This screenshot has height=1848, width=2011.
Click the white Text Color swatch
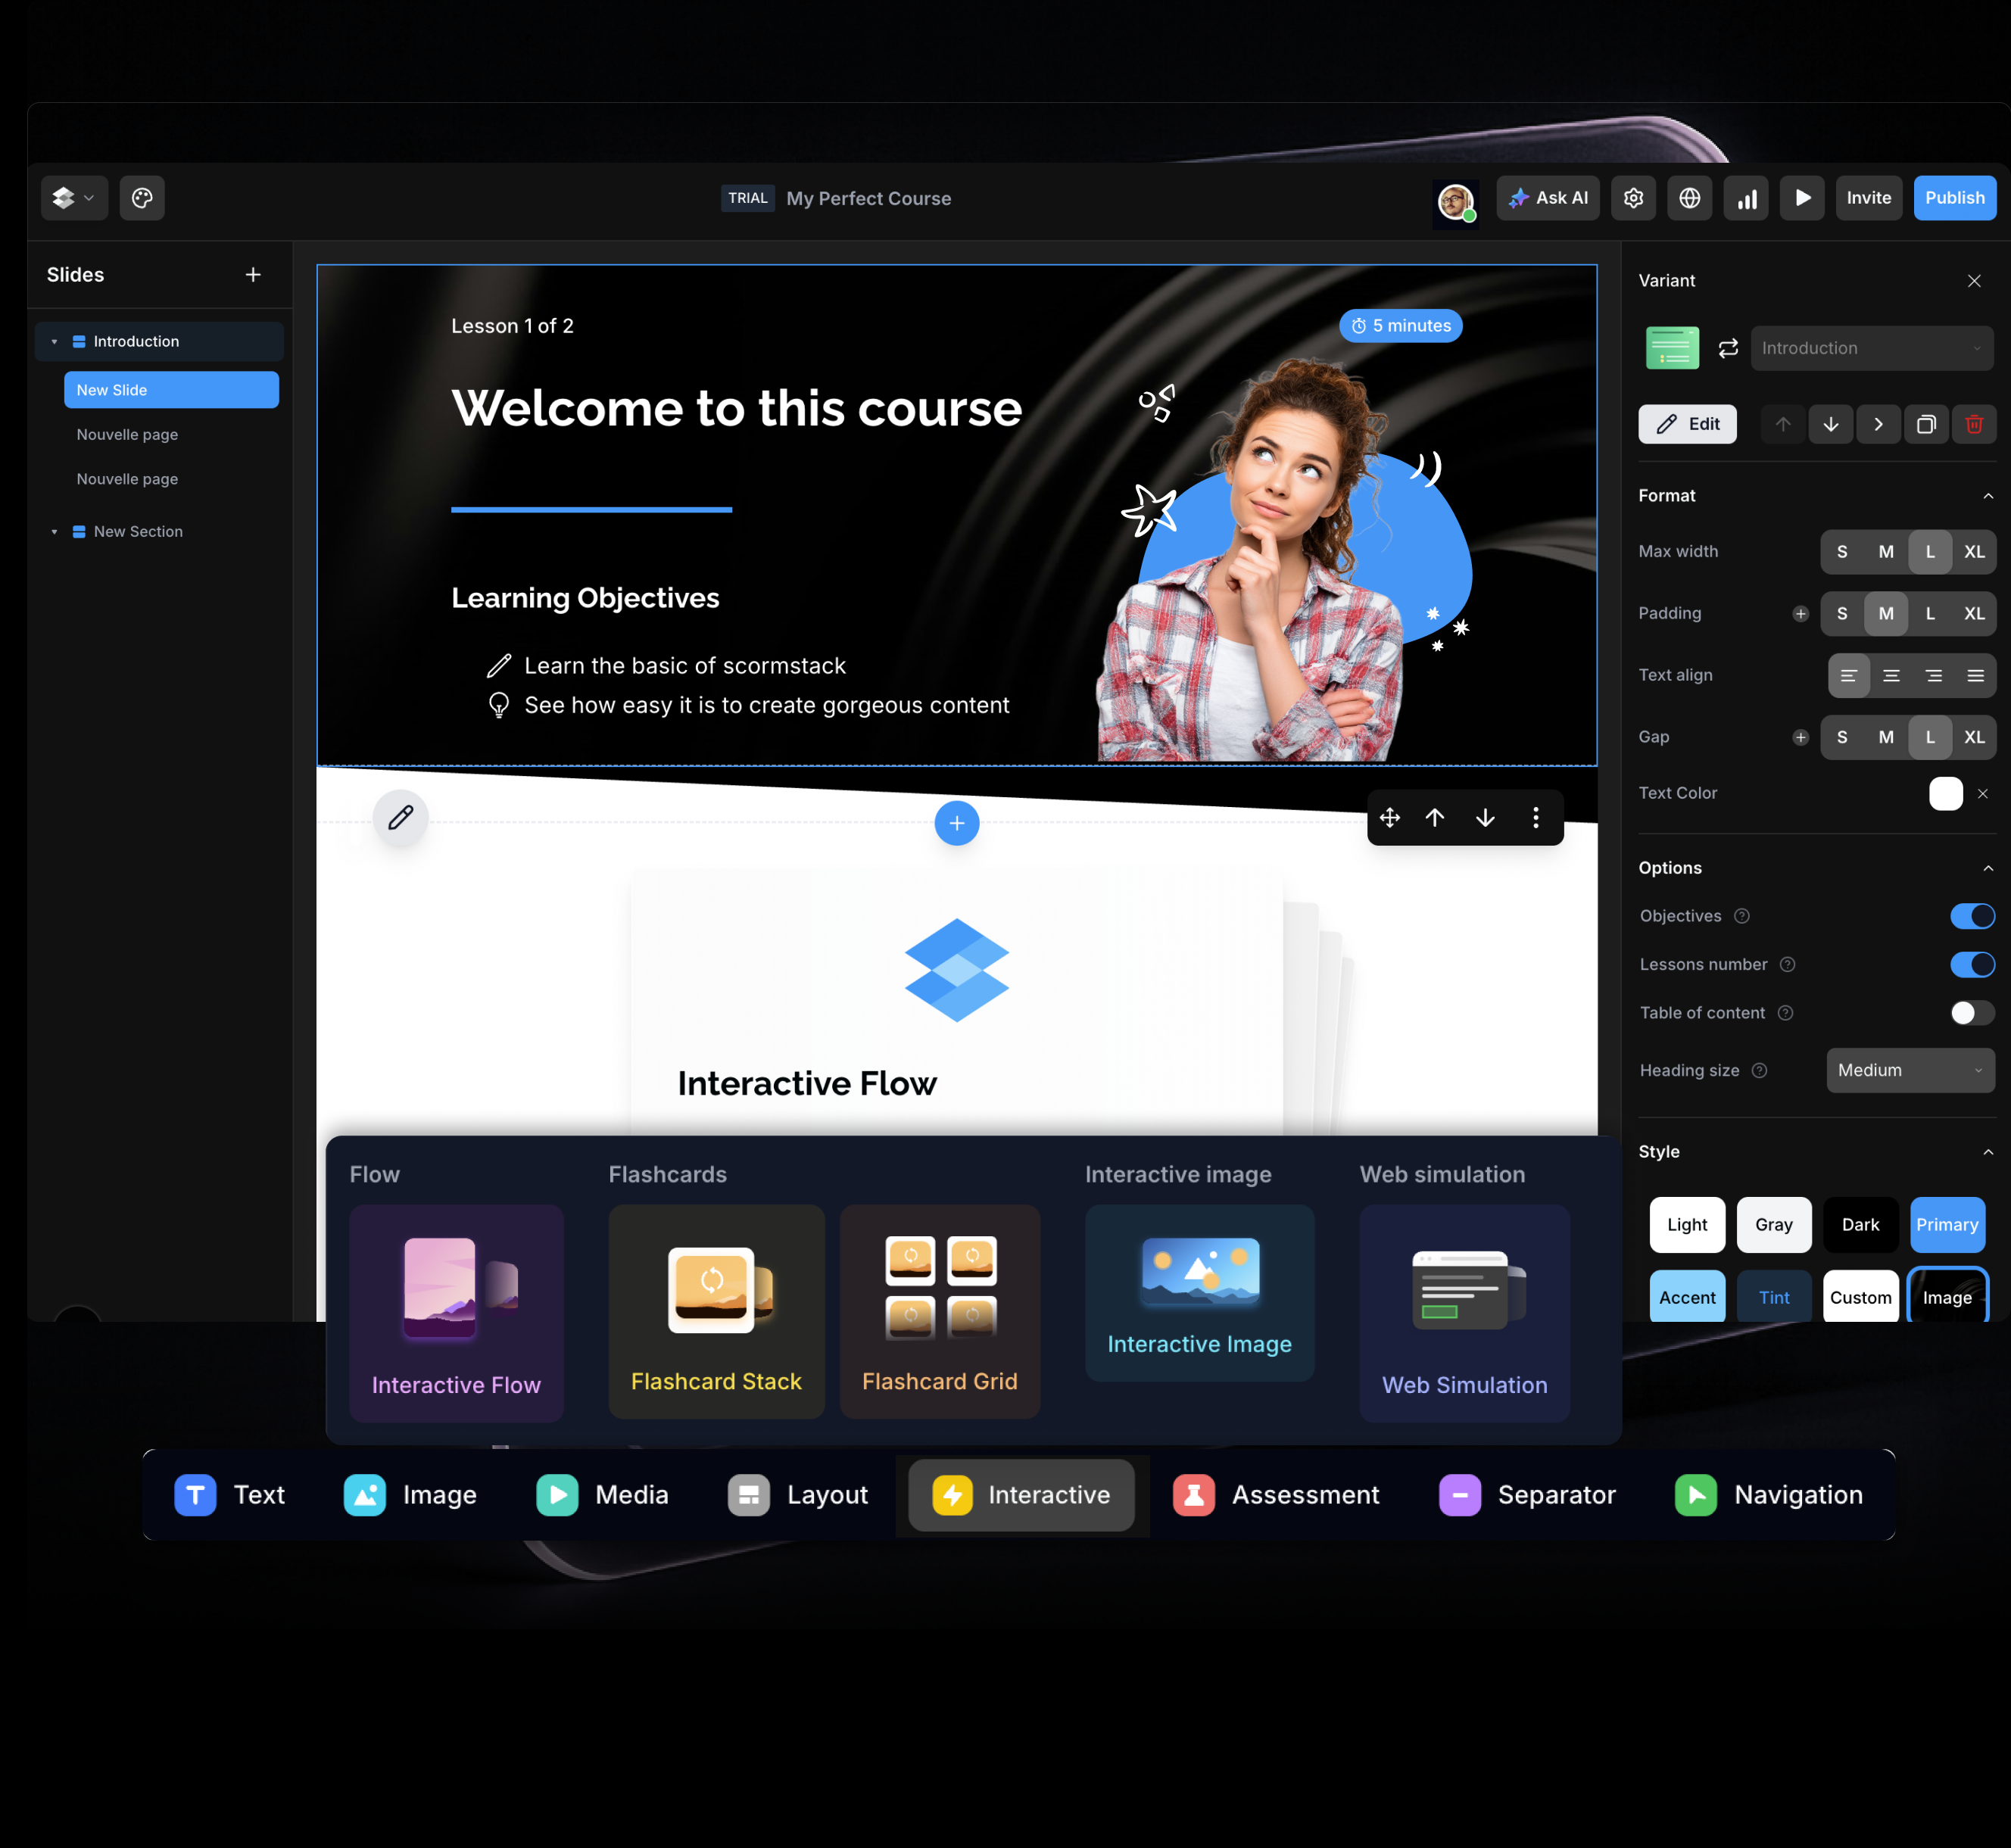tap(1945, 793)
